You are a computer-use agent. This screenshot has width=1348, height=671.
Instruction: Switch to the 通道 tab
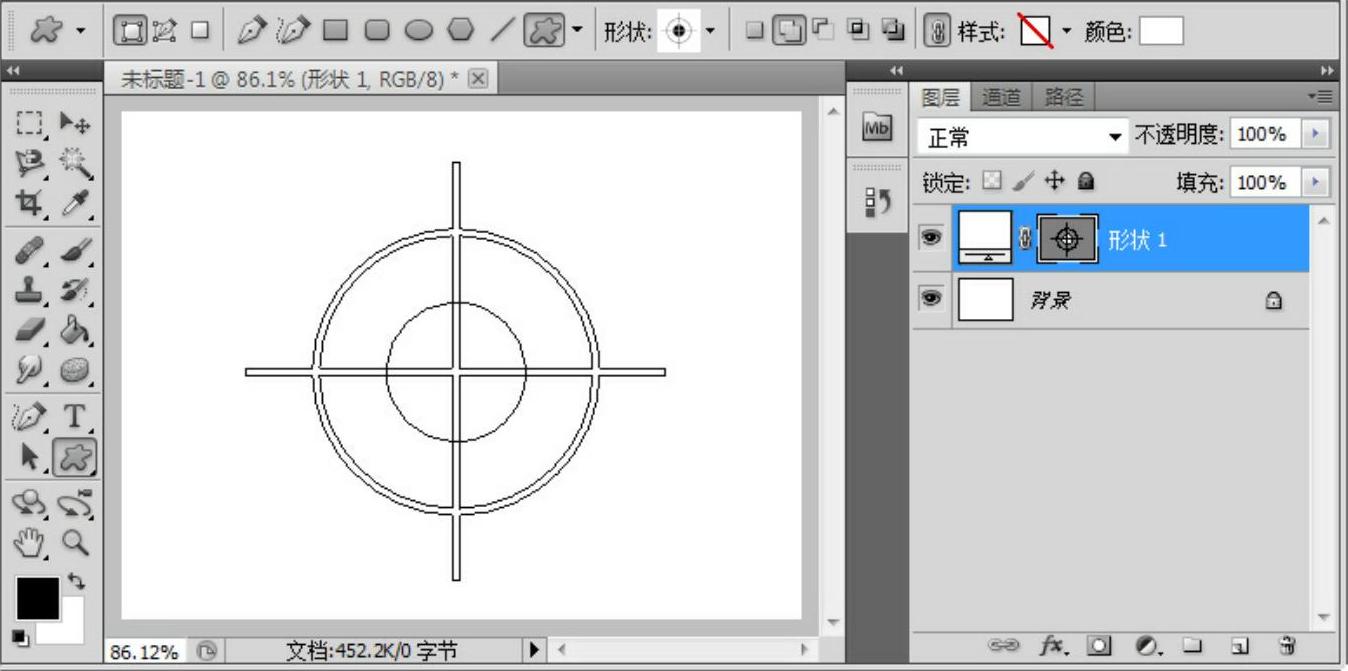(1001, 97)
